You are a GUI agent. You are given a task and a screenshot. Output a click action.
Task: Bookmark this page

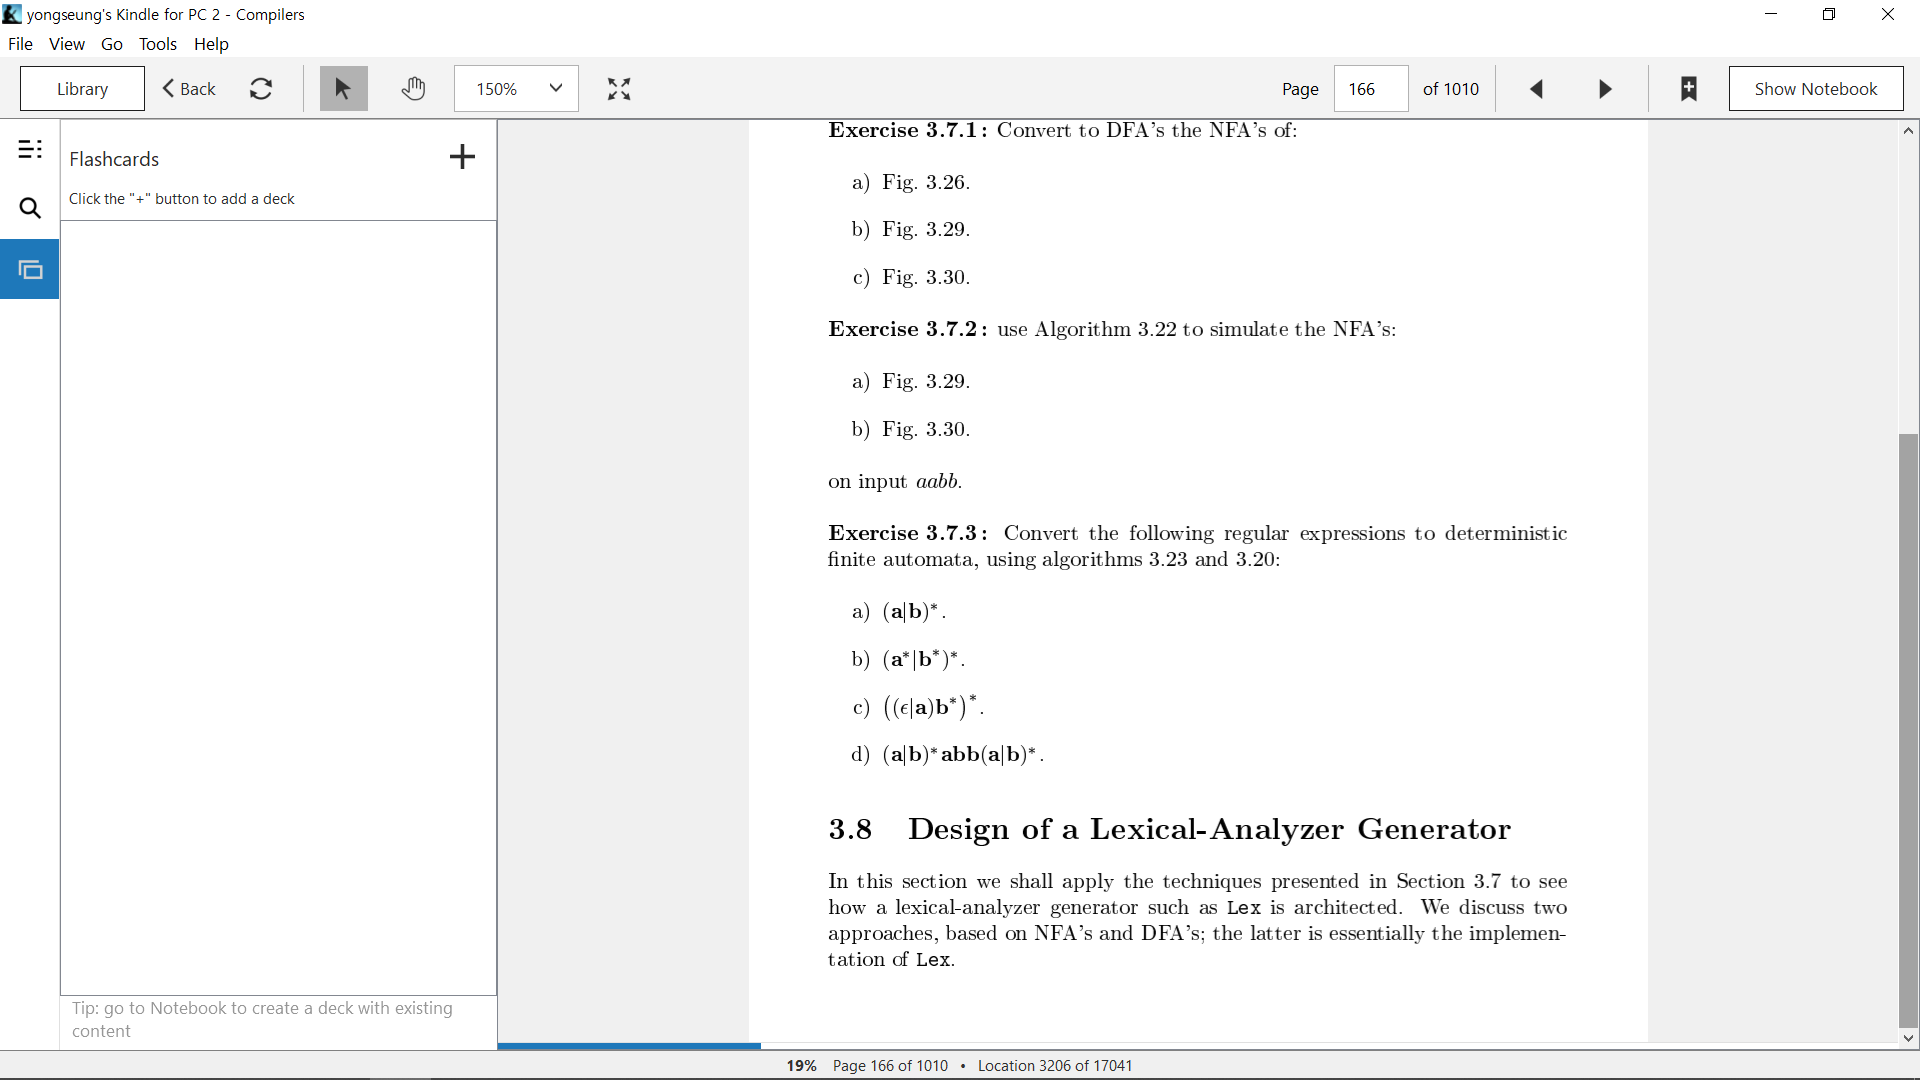coord(1689,89)
